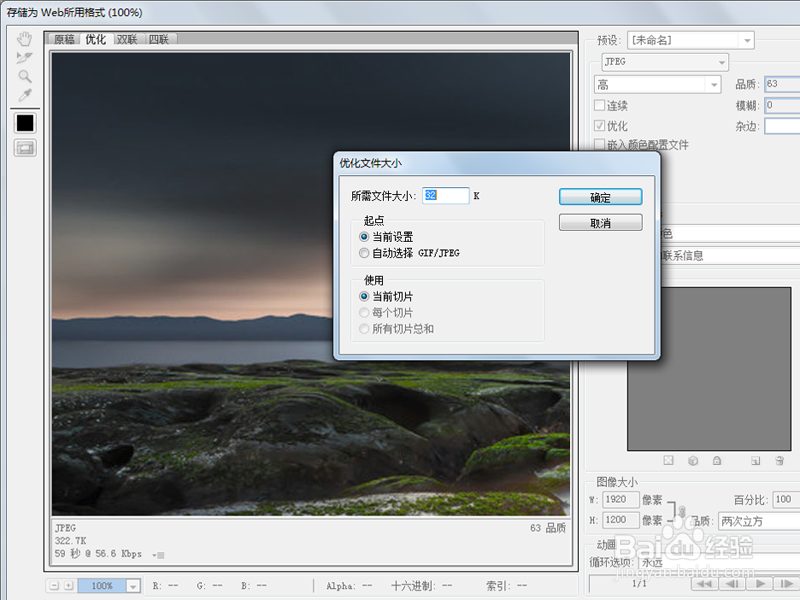Select the Slice Select tool
The height and width of the screenshot is (600, 800).
[24, 58]
